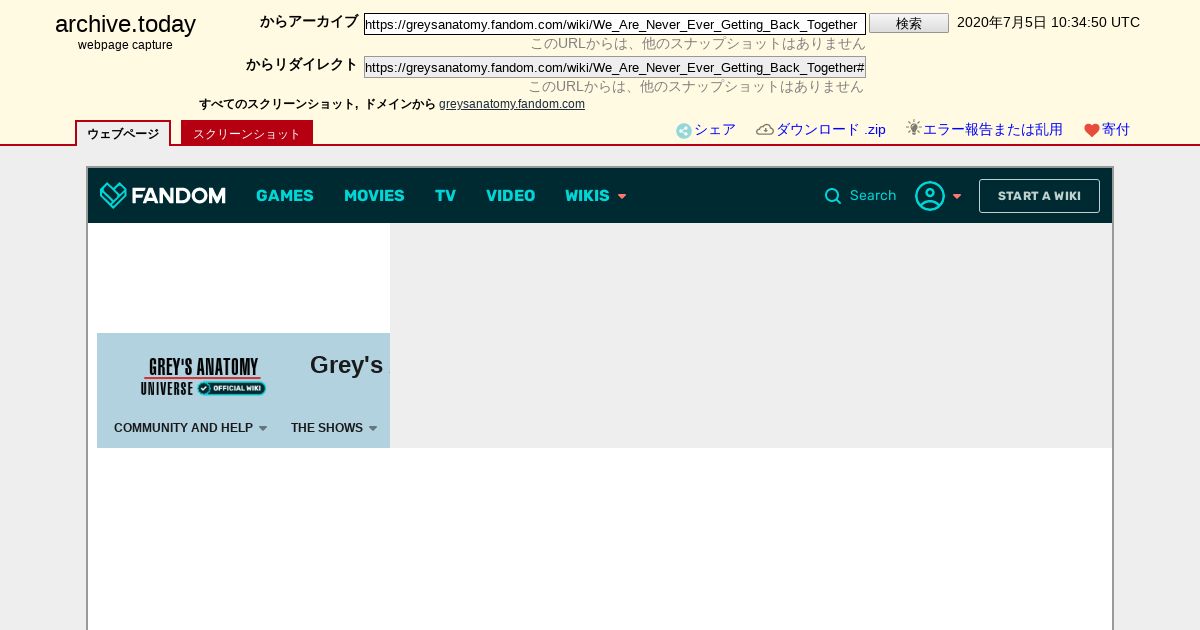Switch to the スクリーンショット tab
Viewport: 1200px width, 630px height.
pyautogui.click(x=247, y=133)
